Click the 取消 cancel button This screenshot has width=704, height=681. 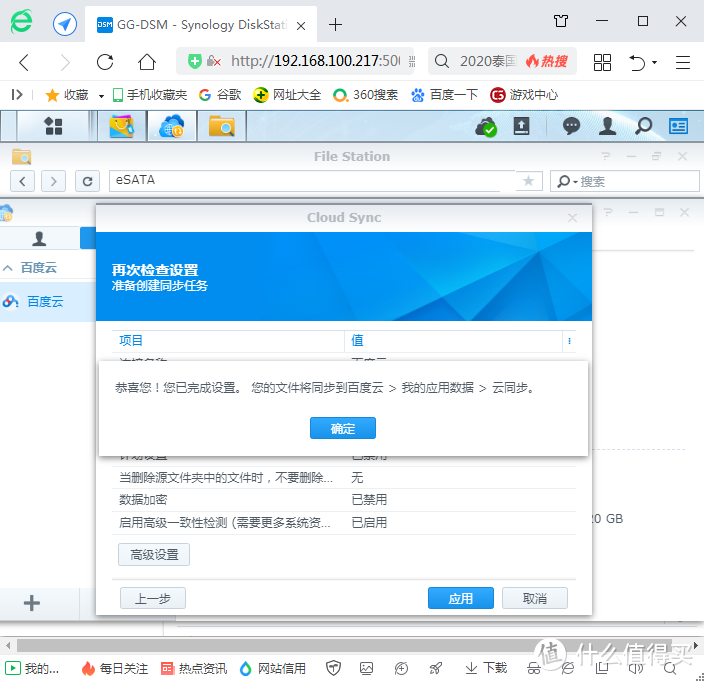pyautogui.click(x=535, y=598)
